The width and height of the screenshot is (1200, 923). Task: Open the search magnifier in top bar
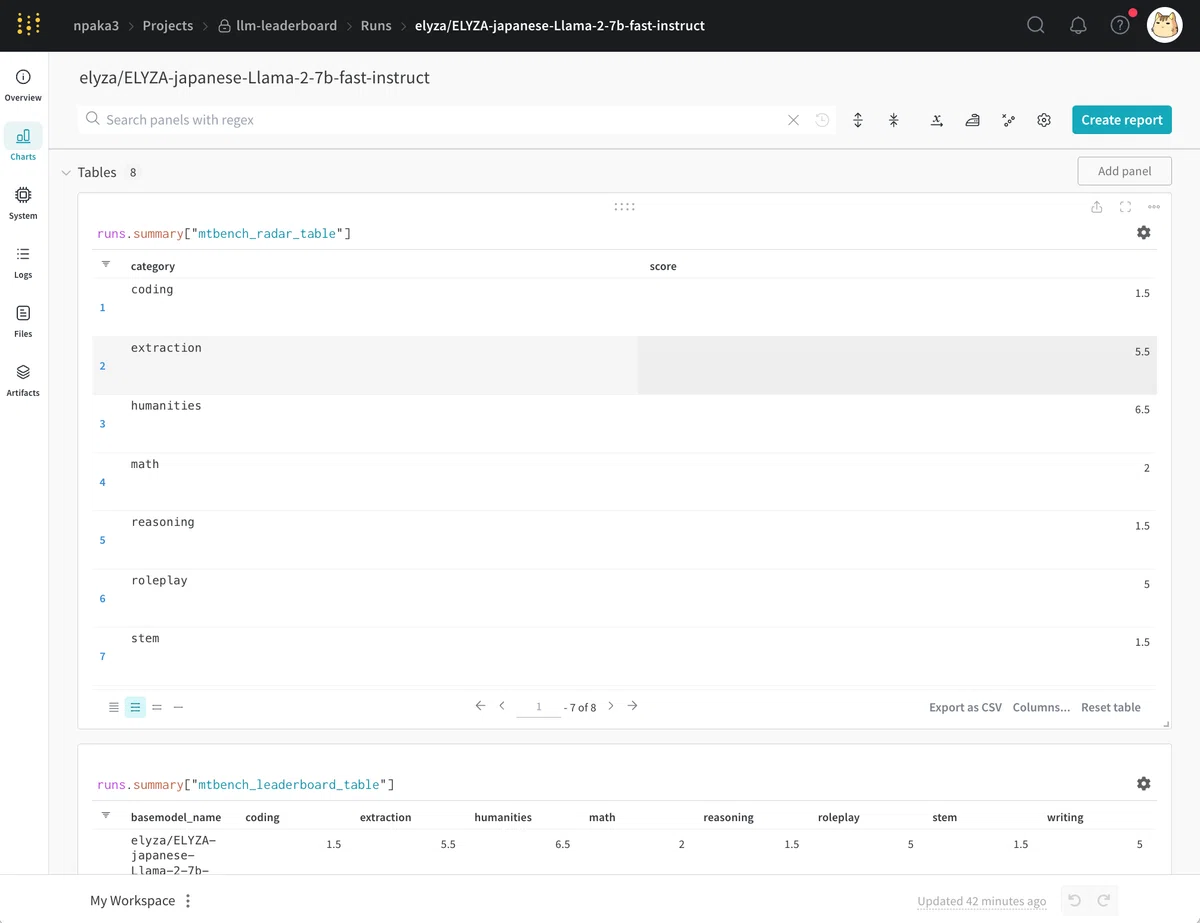click(x=1036, y=26)
